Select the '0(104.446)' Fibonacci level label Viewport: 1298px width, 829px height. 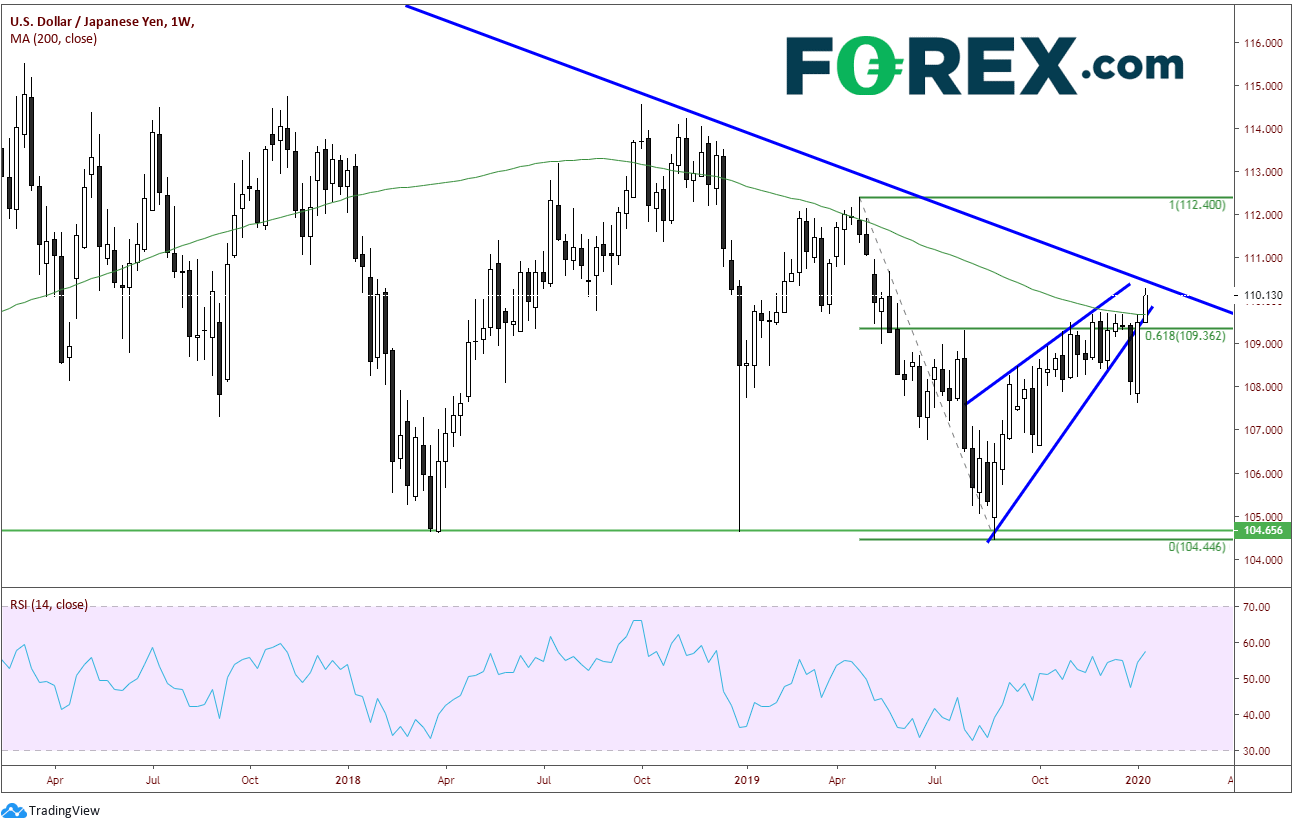[x=1198, y=548]
